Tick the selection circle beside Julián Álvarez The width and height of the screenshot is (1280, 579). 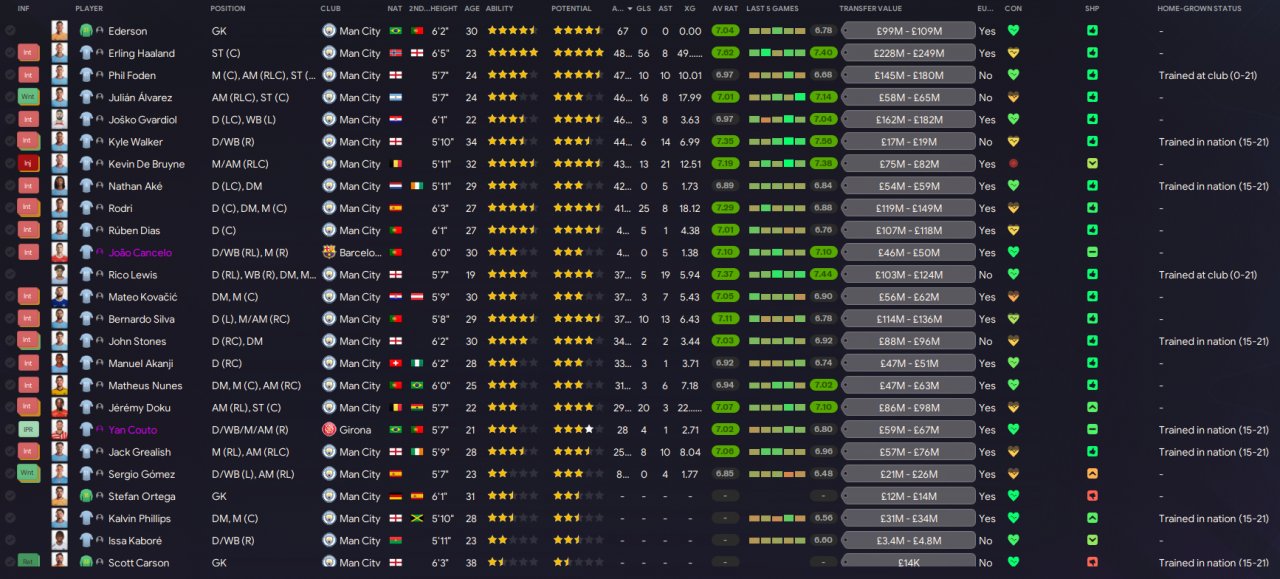point(10,97)
